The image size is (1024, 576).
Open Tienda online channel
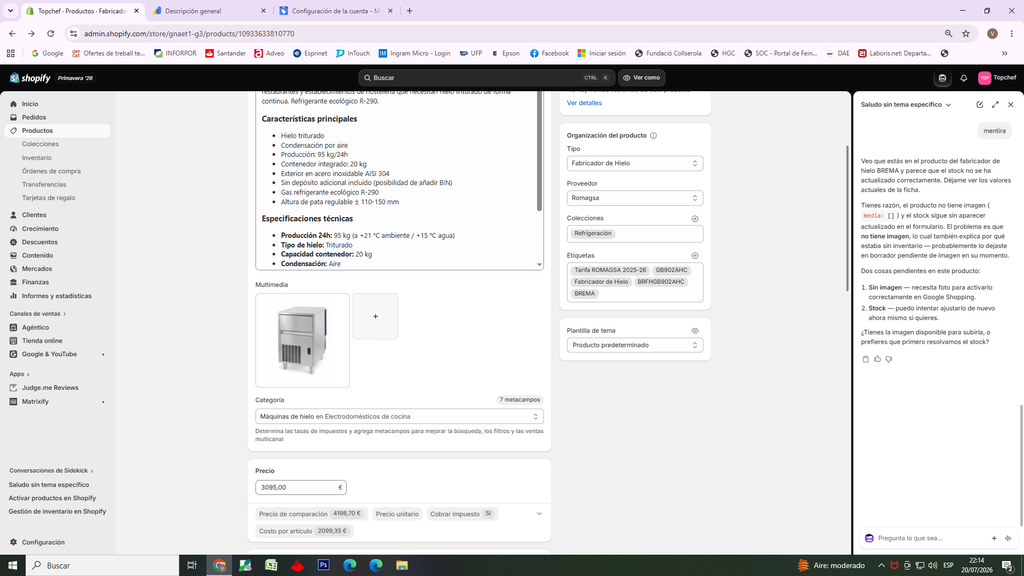point(42,341)
